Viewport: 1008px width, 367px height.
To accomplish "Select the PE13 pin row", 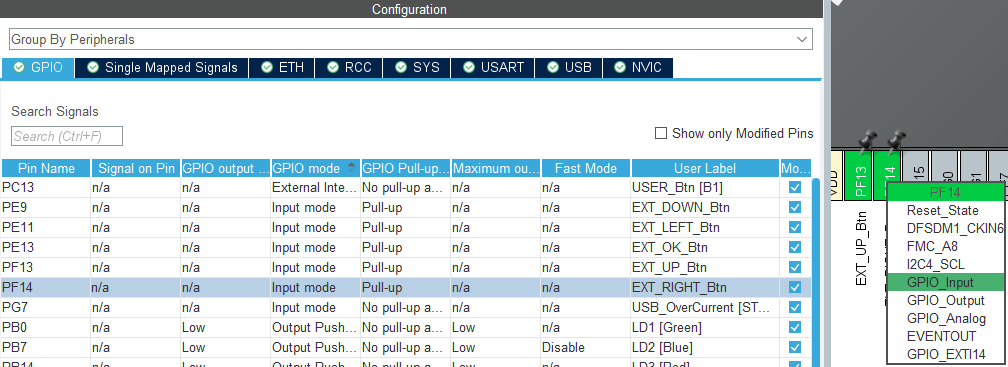I will tap(406, 247).
